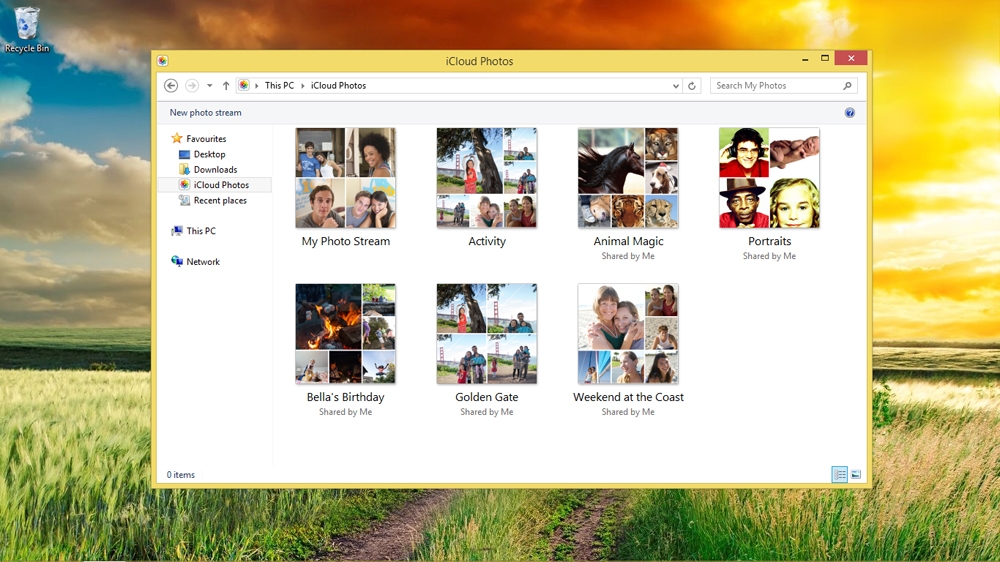Select iCloud Photos in the sidebar

click(221, 185)
